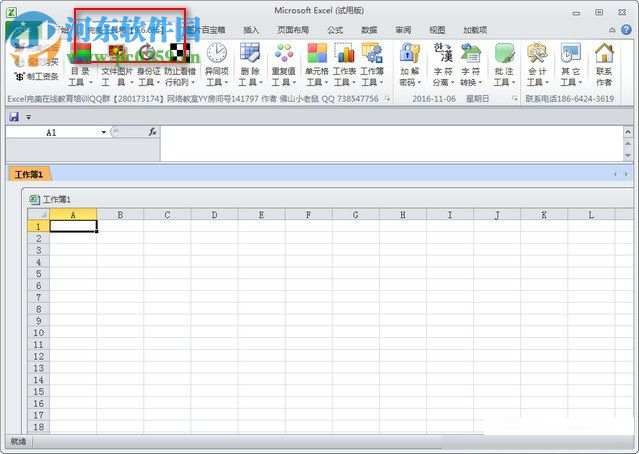The width and height of the screenshot is (639, 454).
Task: Select column header H
Action: pyautogui.click(x=403, y=214)
